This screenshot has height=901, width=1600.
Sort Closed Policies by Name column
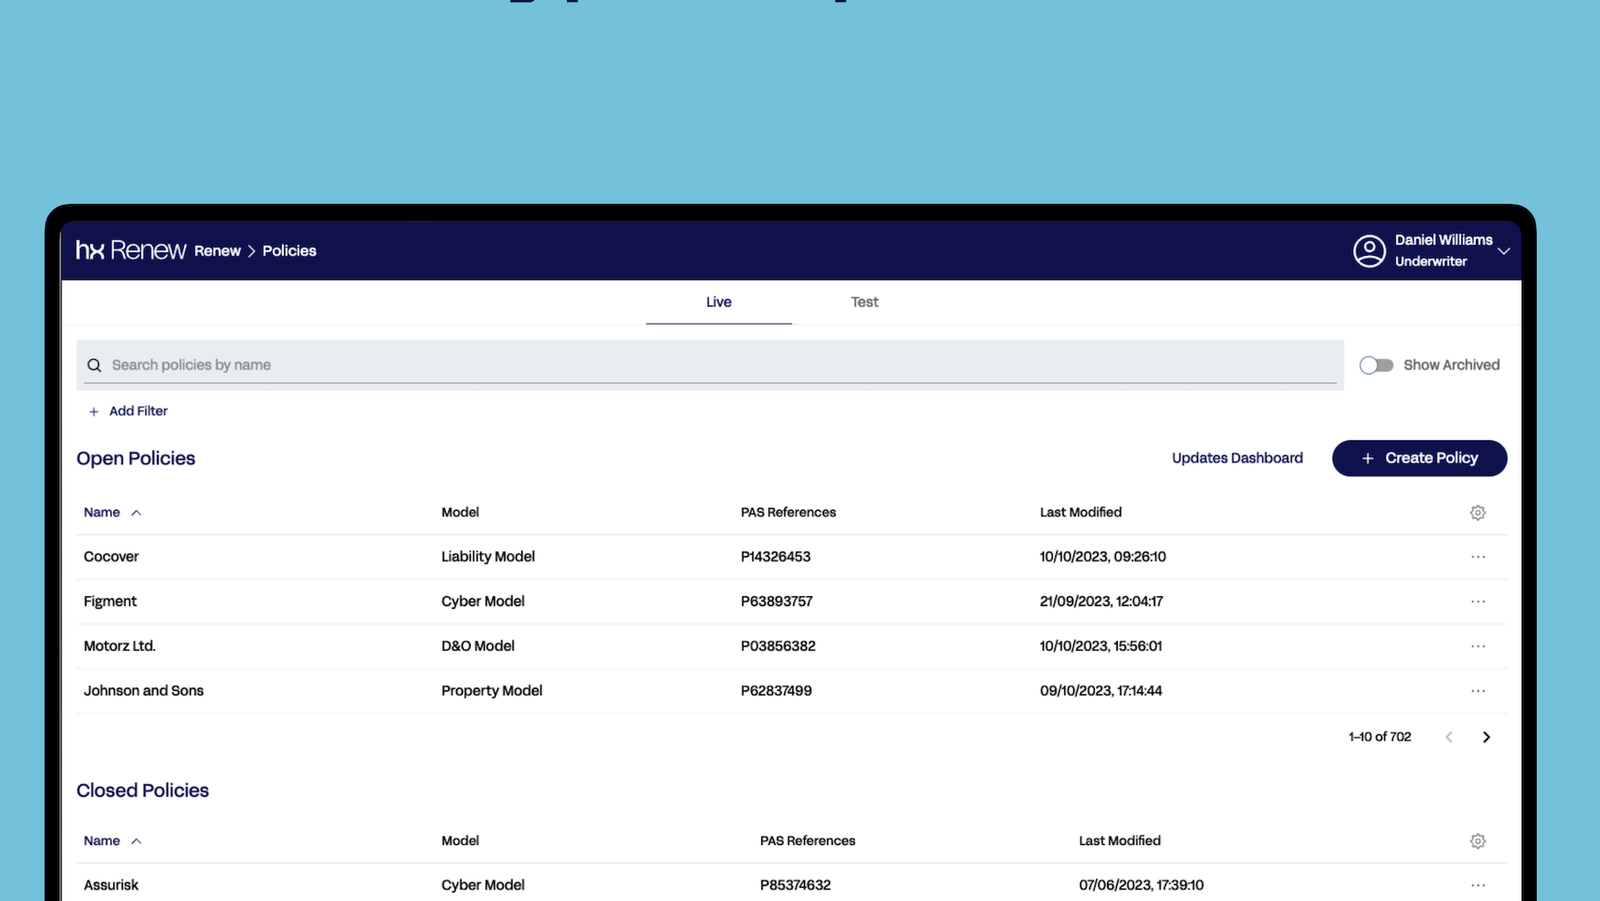[x=112, y=841]
